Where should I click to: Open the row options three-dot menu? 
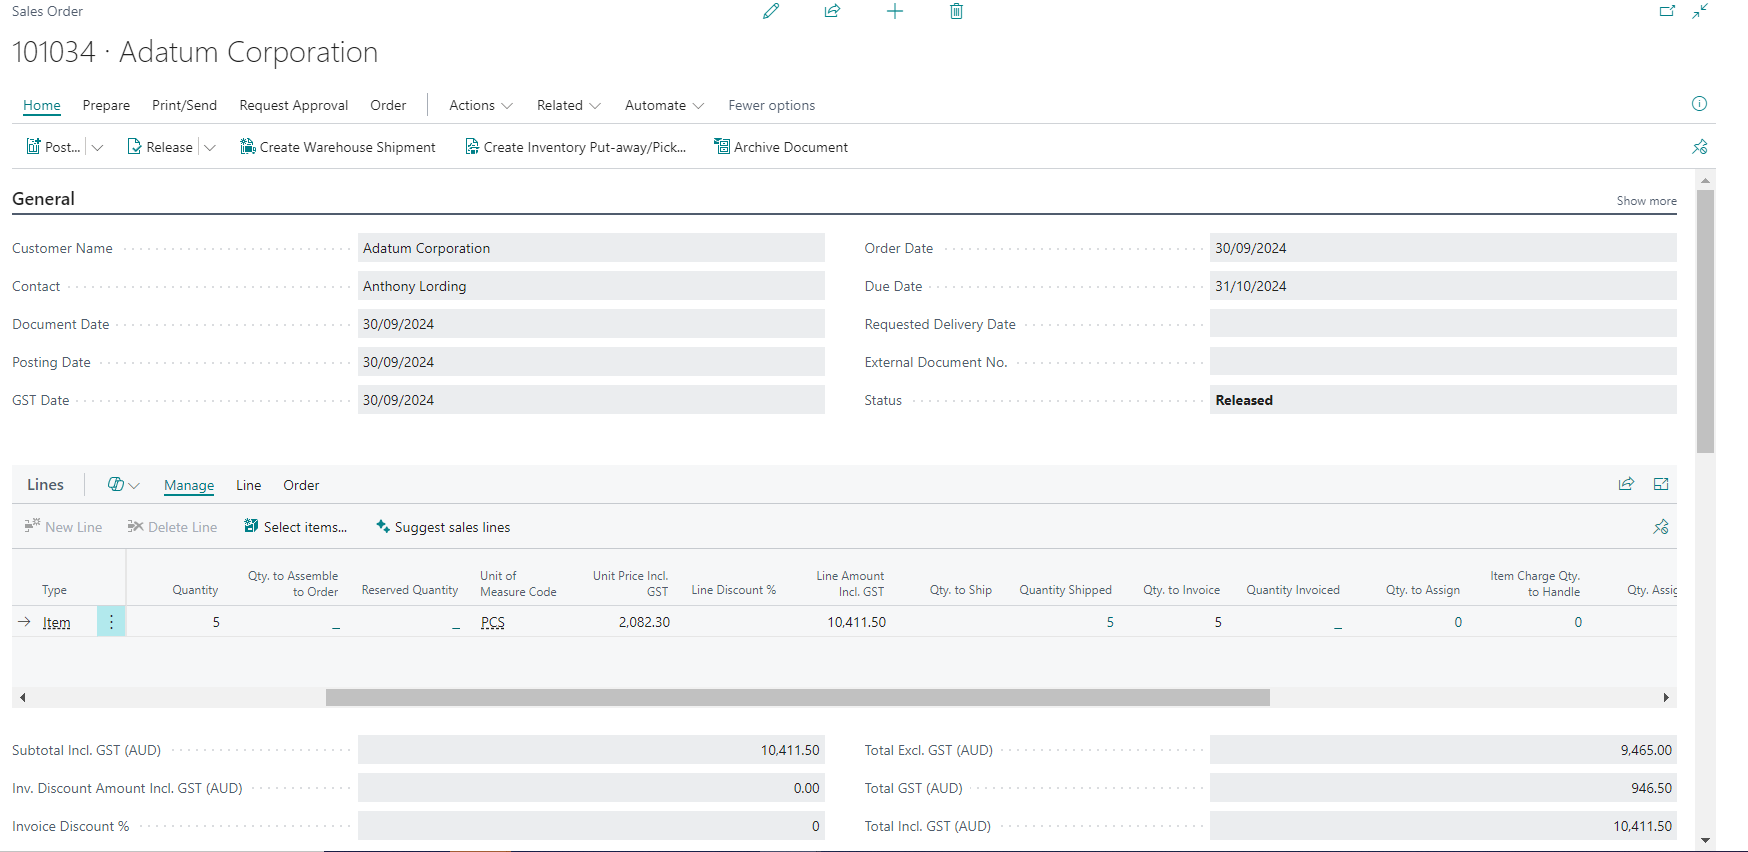pos(111,622)
